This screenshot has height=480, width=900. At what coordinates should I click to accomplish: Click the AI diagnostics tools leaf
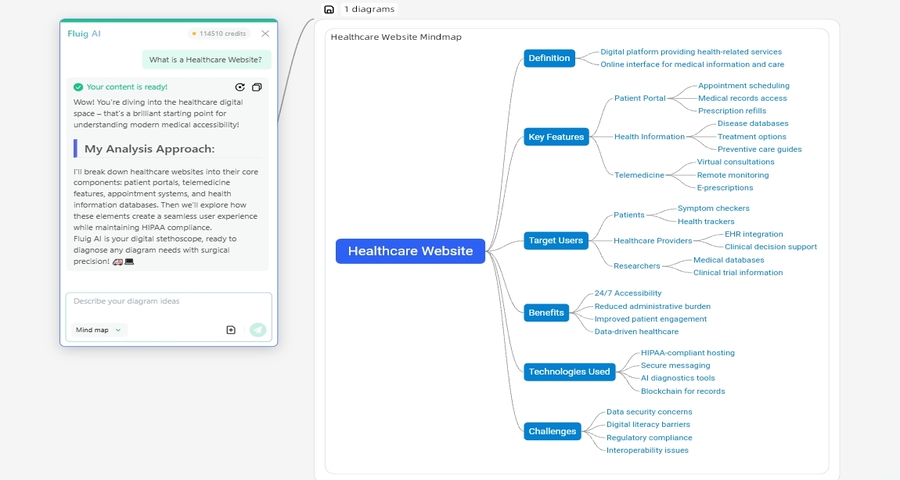tap(677, 378)
